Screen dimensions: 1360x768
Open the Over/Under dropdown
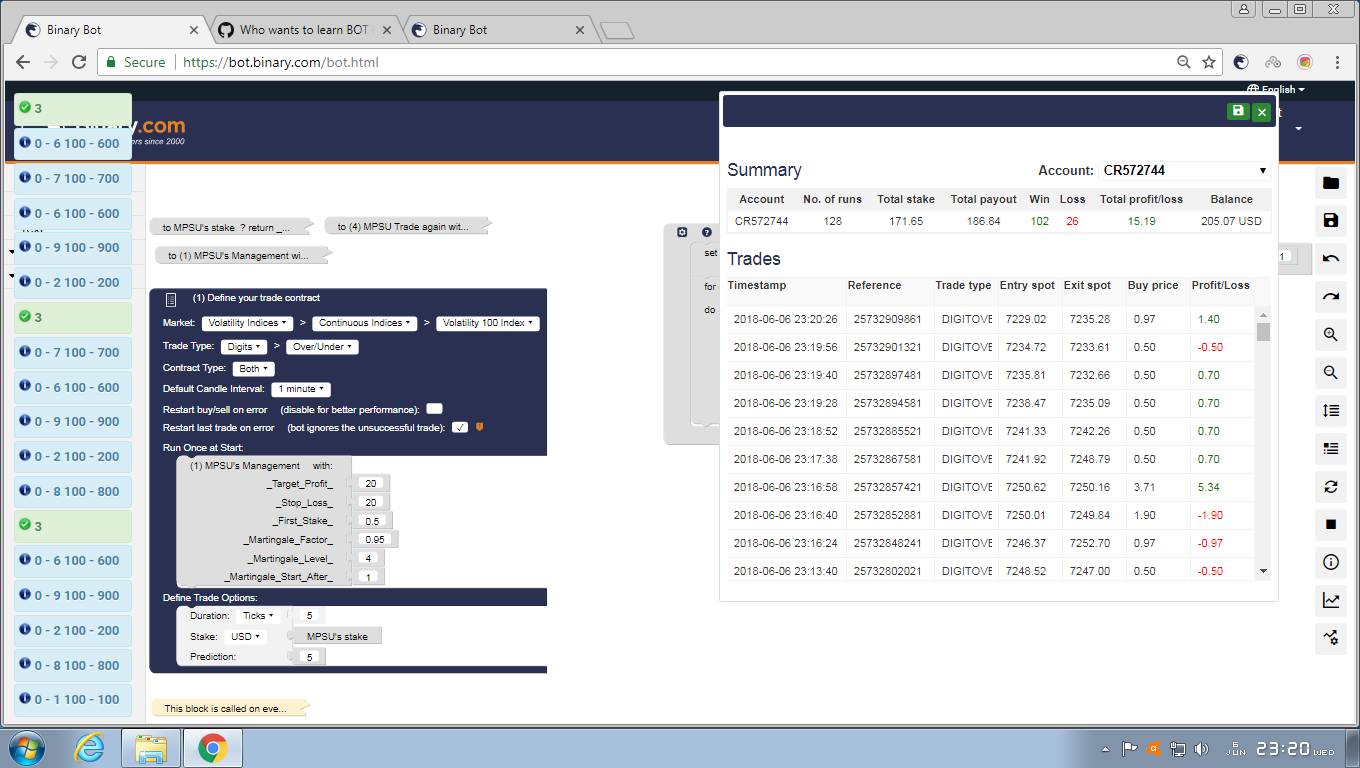coord(321,347)
